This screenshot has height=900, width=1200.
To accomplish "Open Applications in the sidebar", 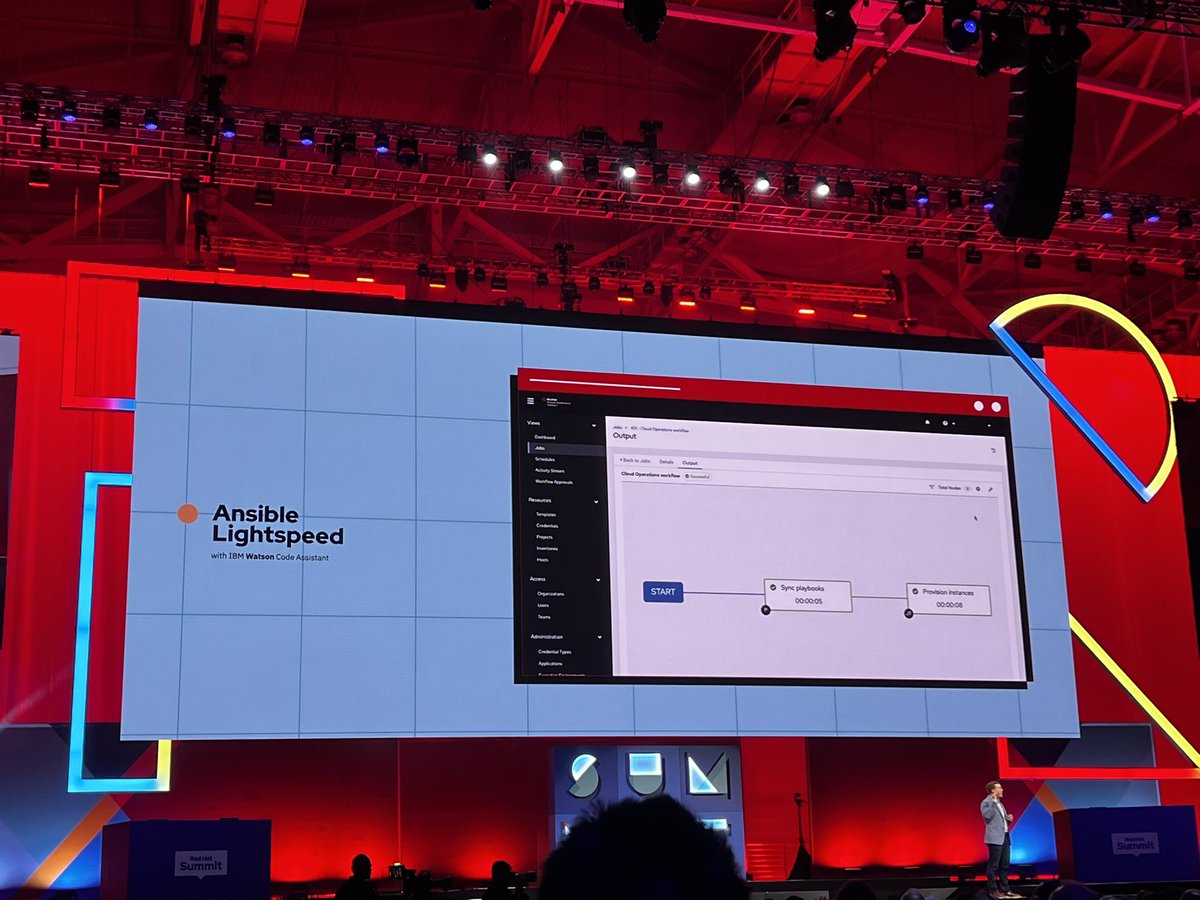I will (550, 663).
